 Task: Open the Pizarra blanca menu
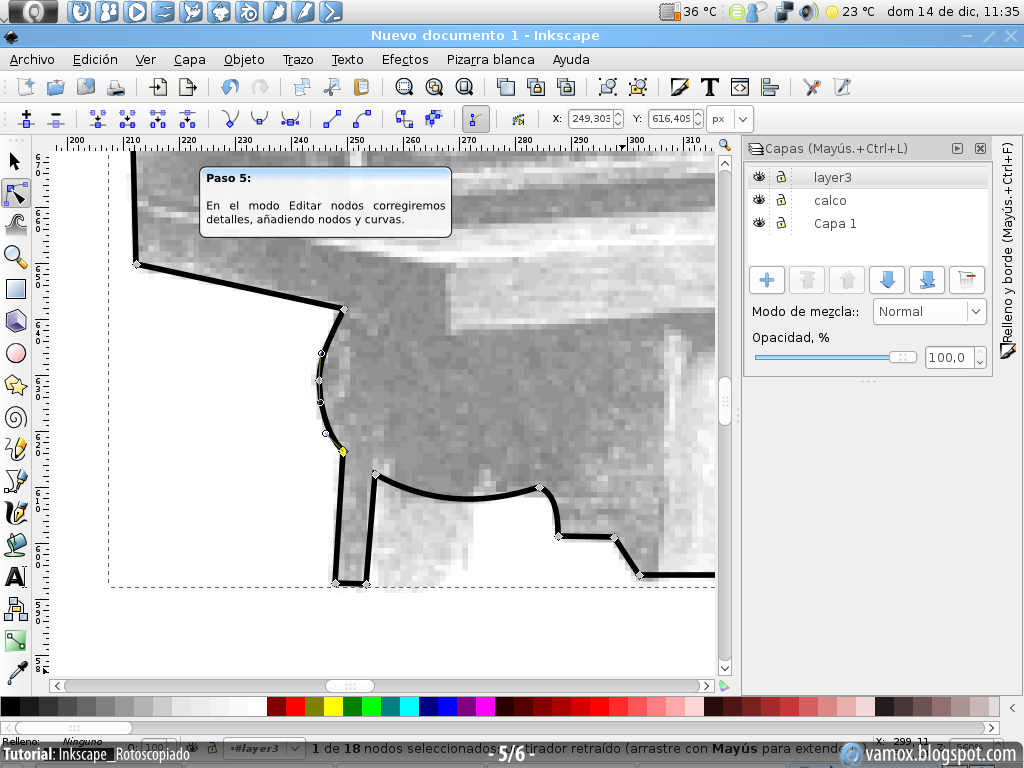point(490,59)
